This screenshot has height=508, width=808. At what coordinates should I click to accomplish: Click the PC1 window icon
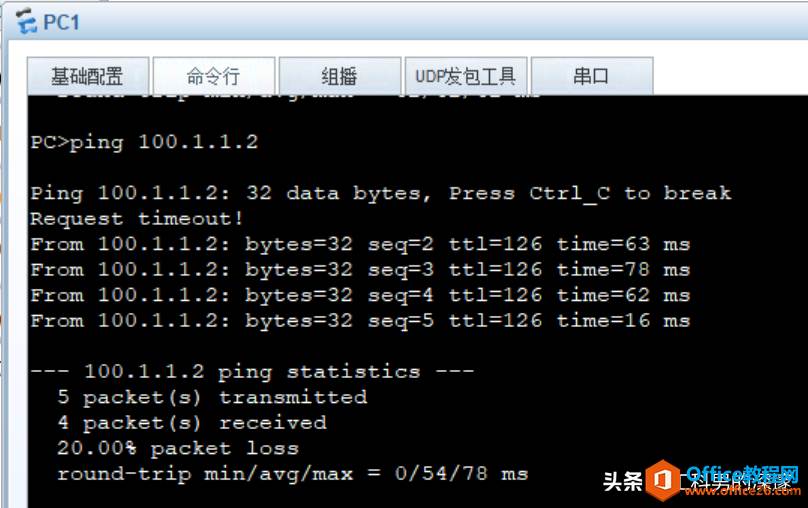click(x=26, y=22)
